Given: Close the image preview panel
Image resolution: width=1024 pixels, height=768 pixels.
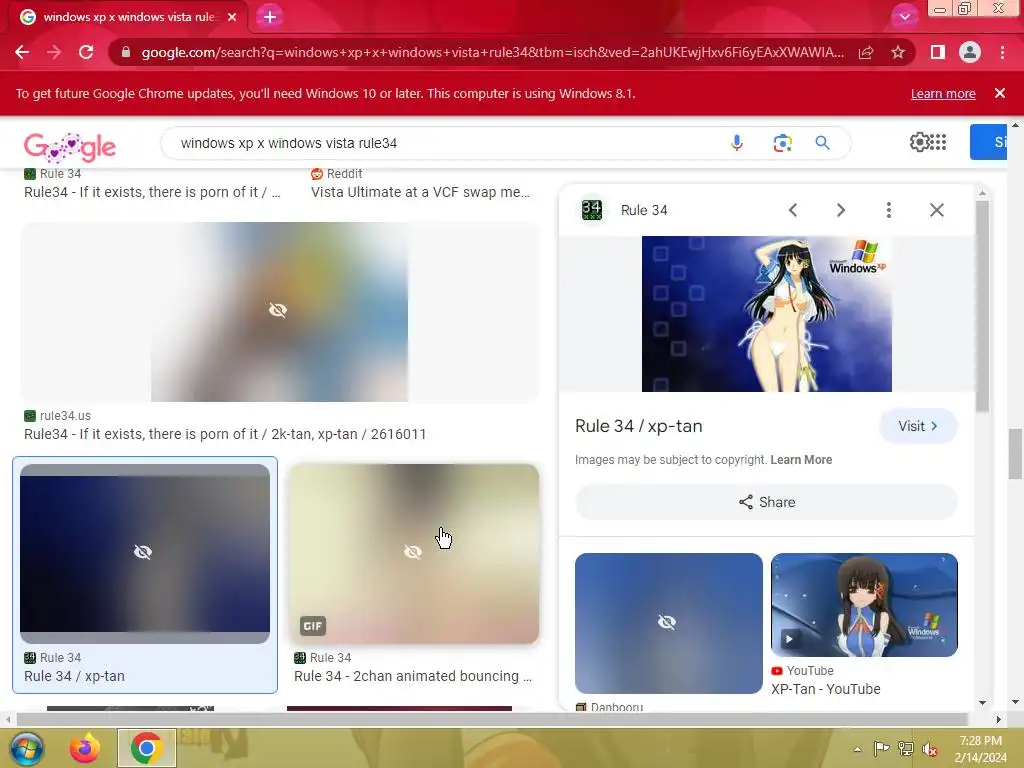Looking at the screenshot, I should 936,210.
